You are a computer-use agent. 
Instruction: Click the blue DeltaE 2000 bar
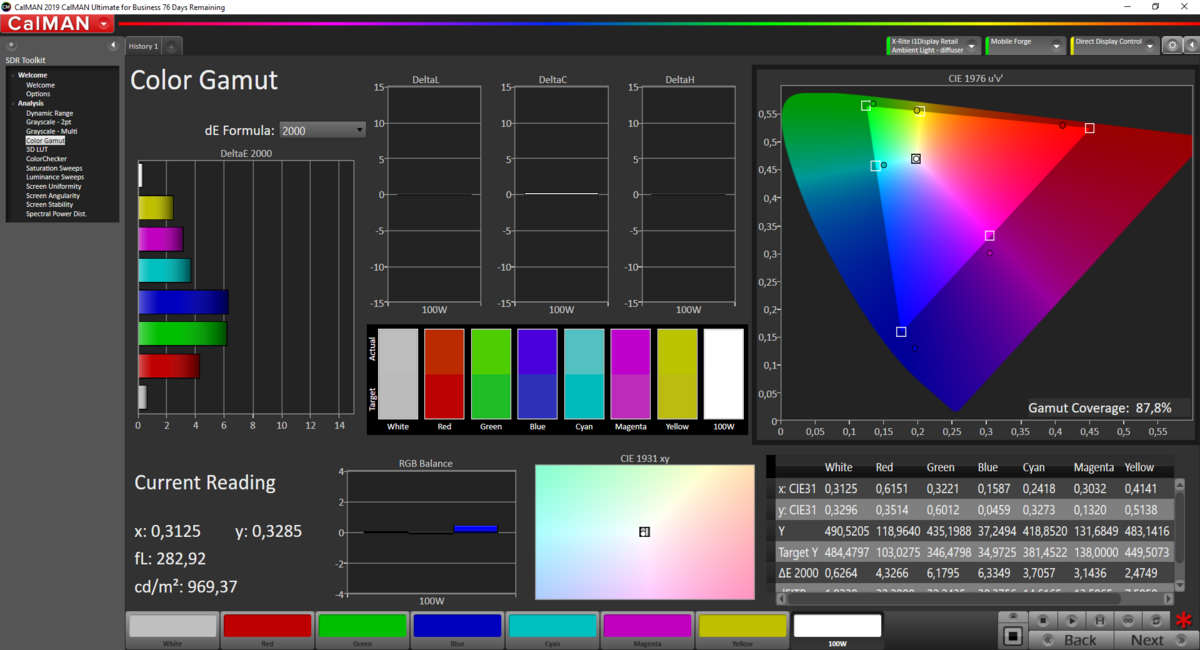183,302
